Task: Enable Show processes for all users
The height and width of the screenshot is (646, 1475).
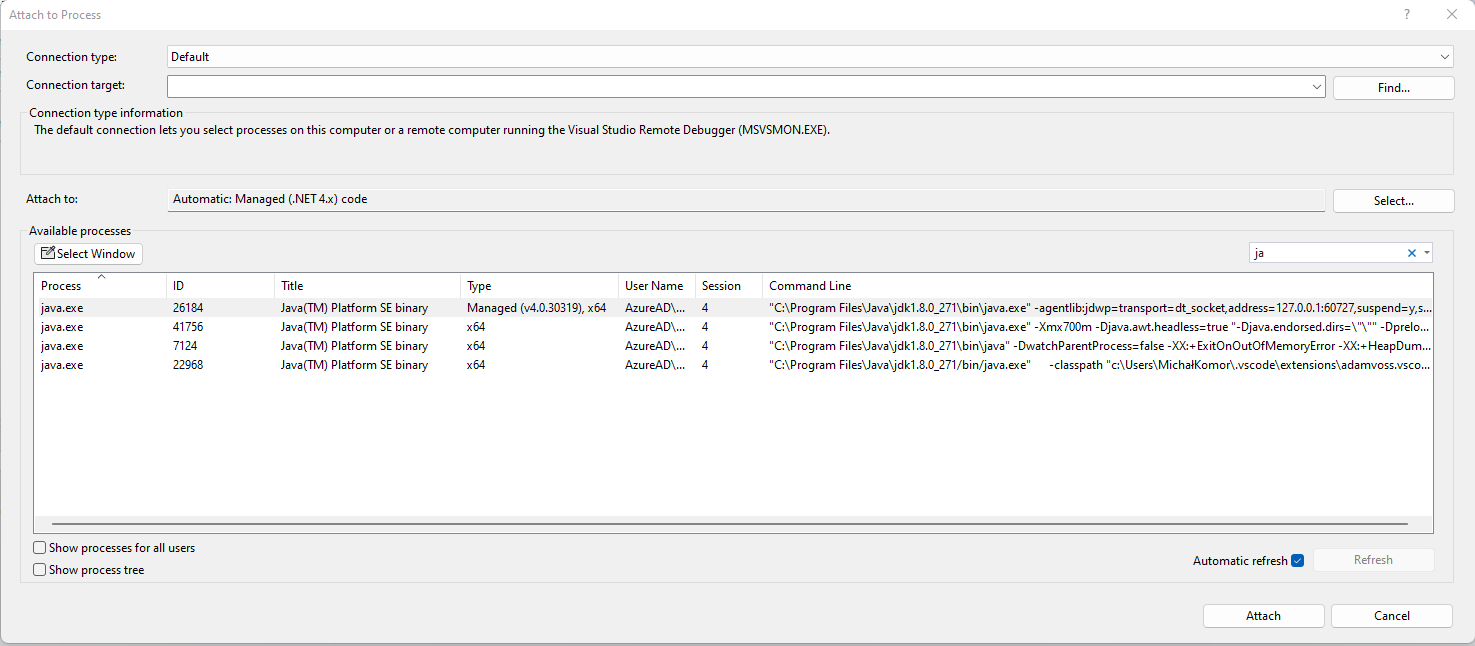Action: (39, 547)
